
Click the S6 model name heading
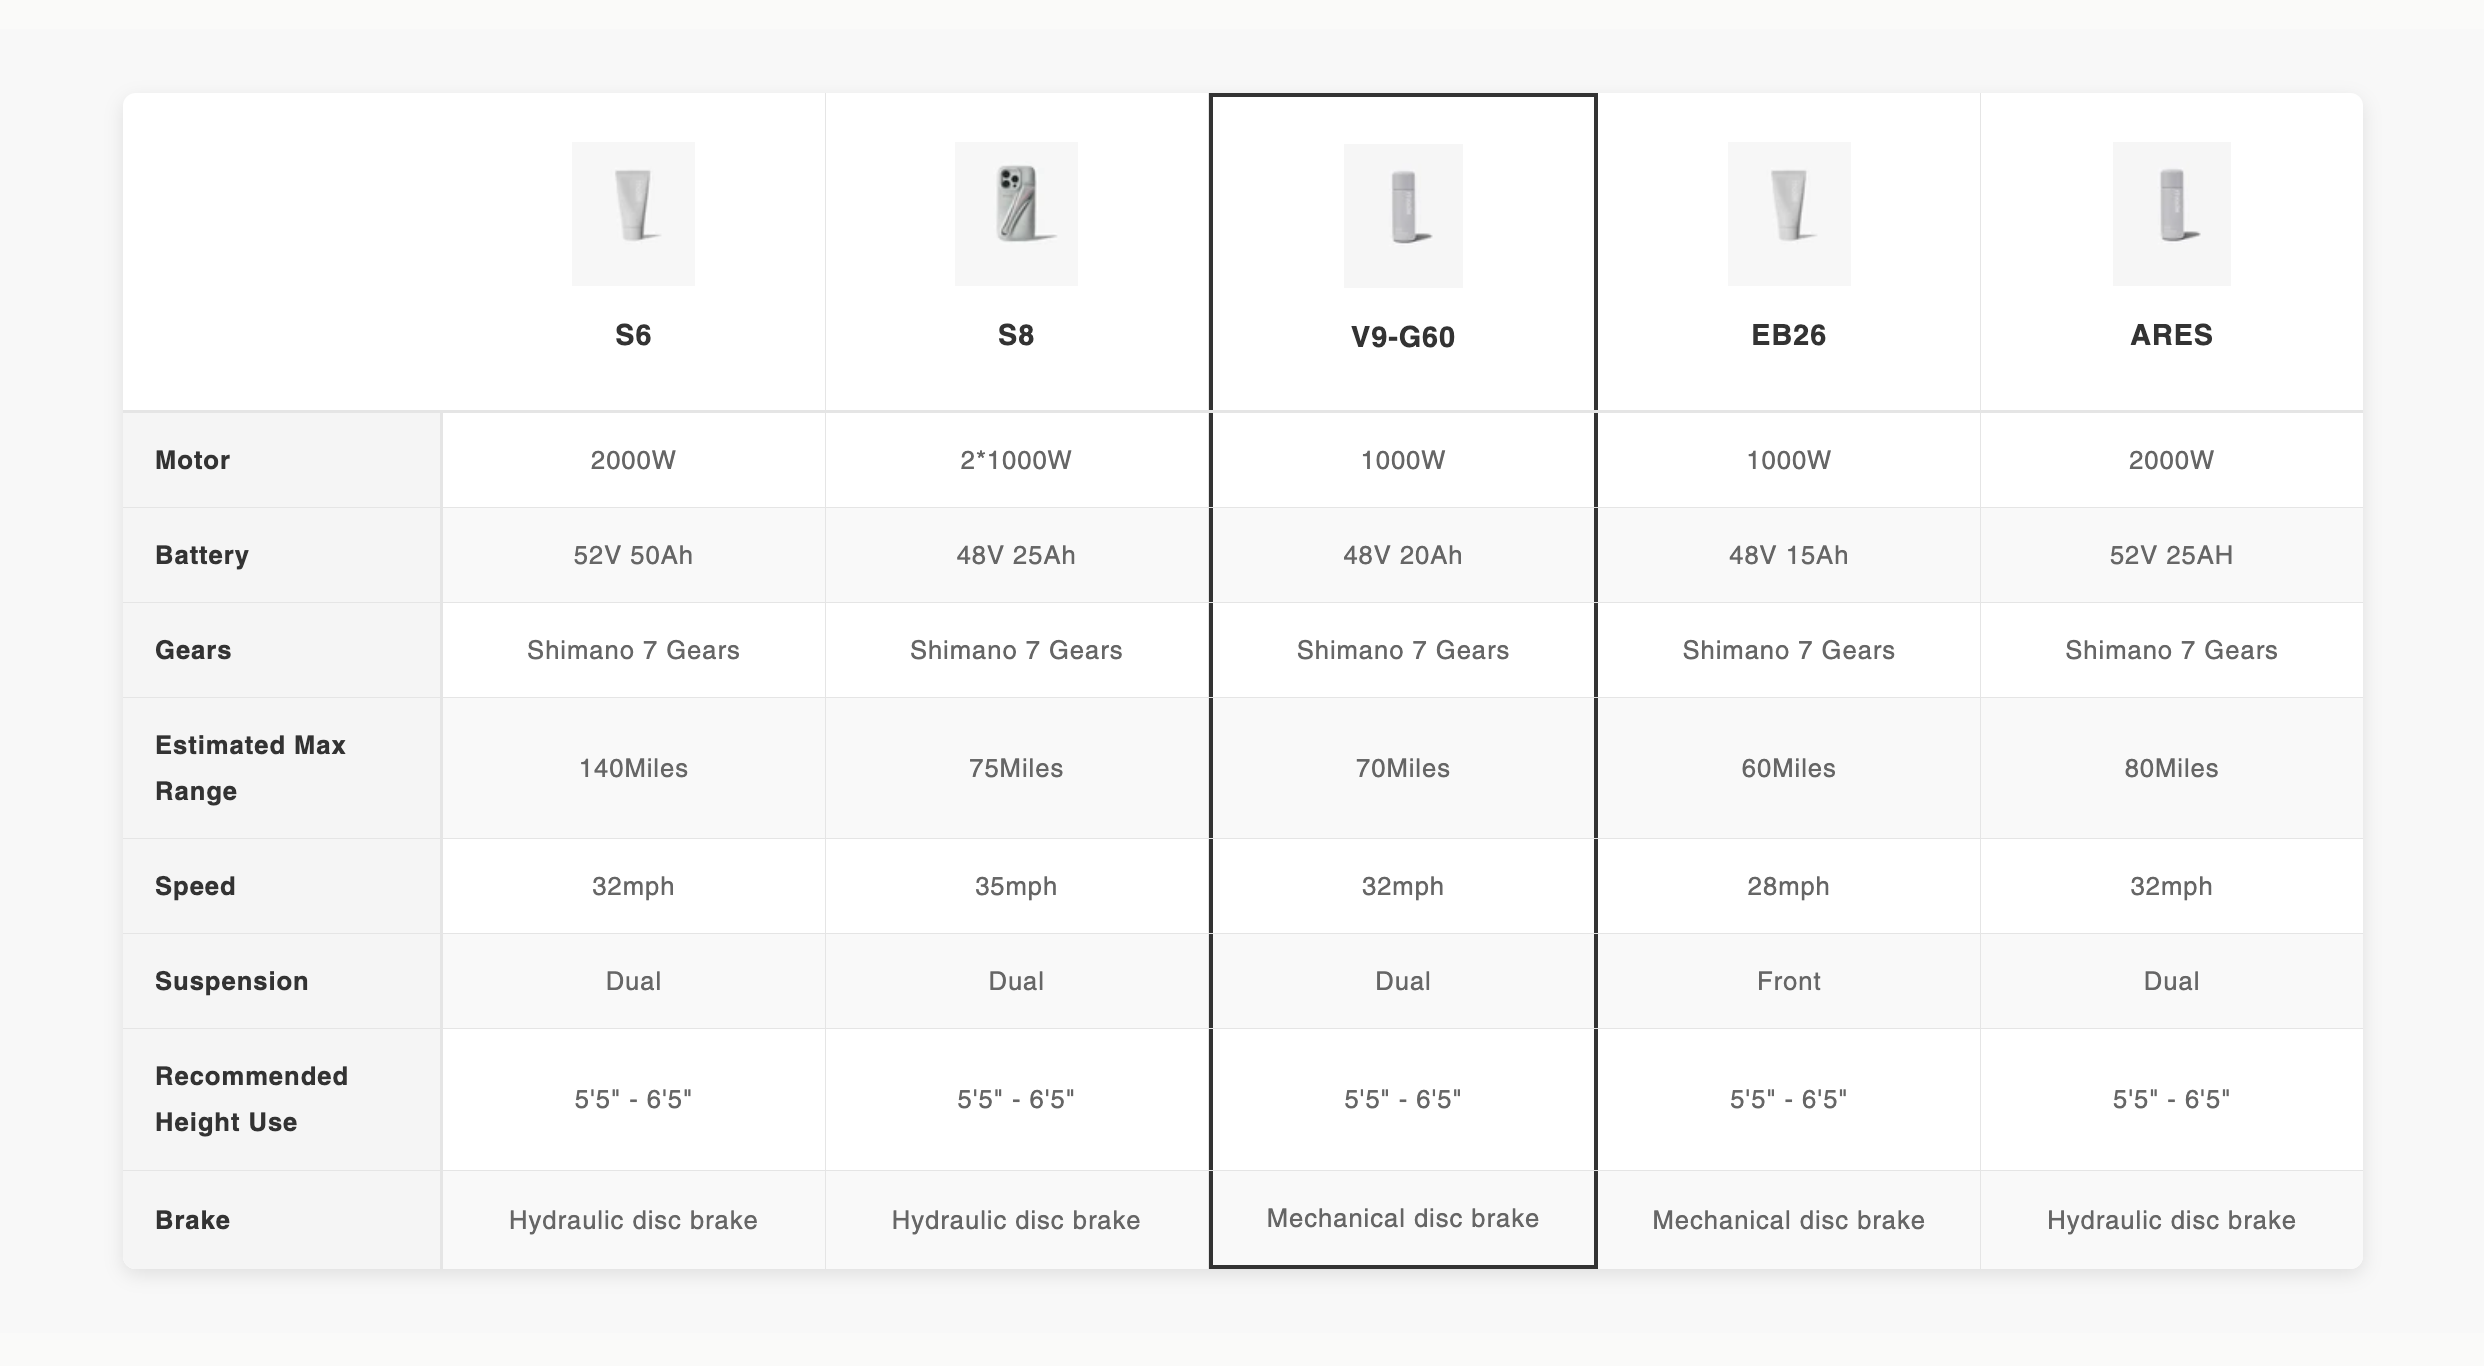633,335
